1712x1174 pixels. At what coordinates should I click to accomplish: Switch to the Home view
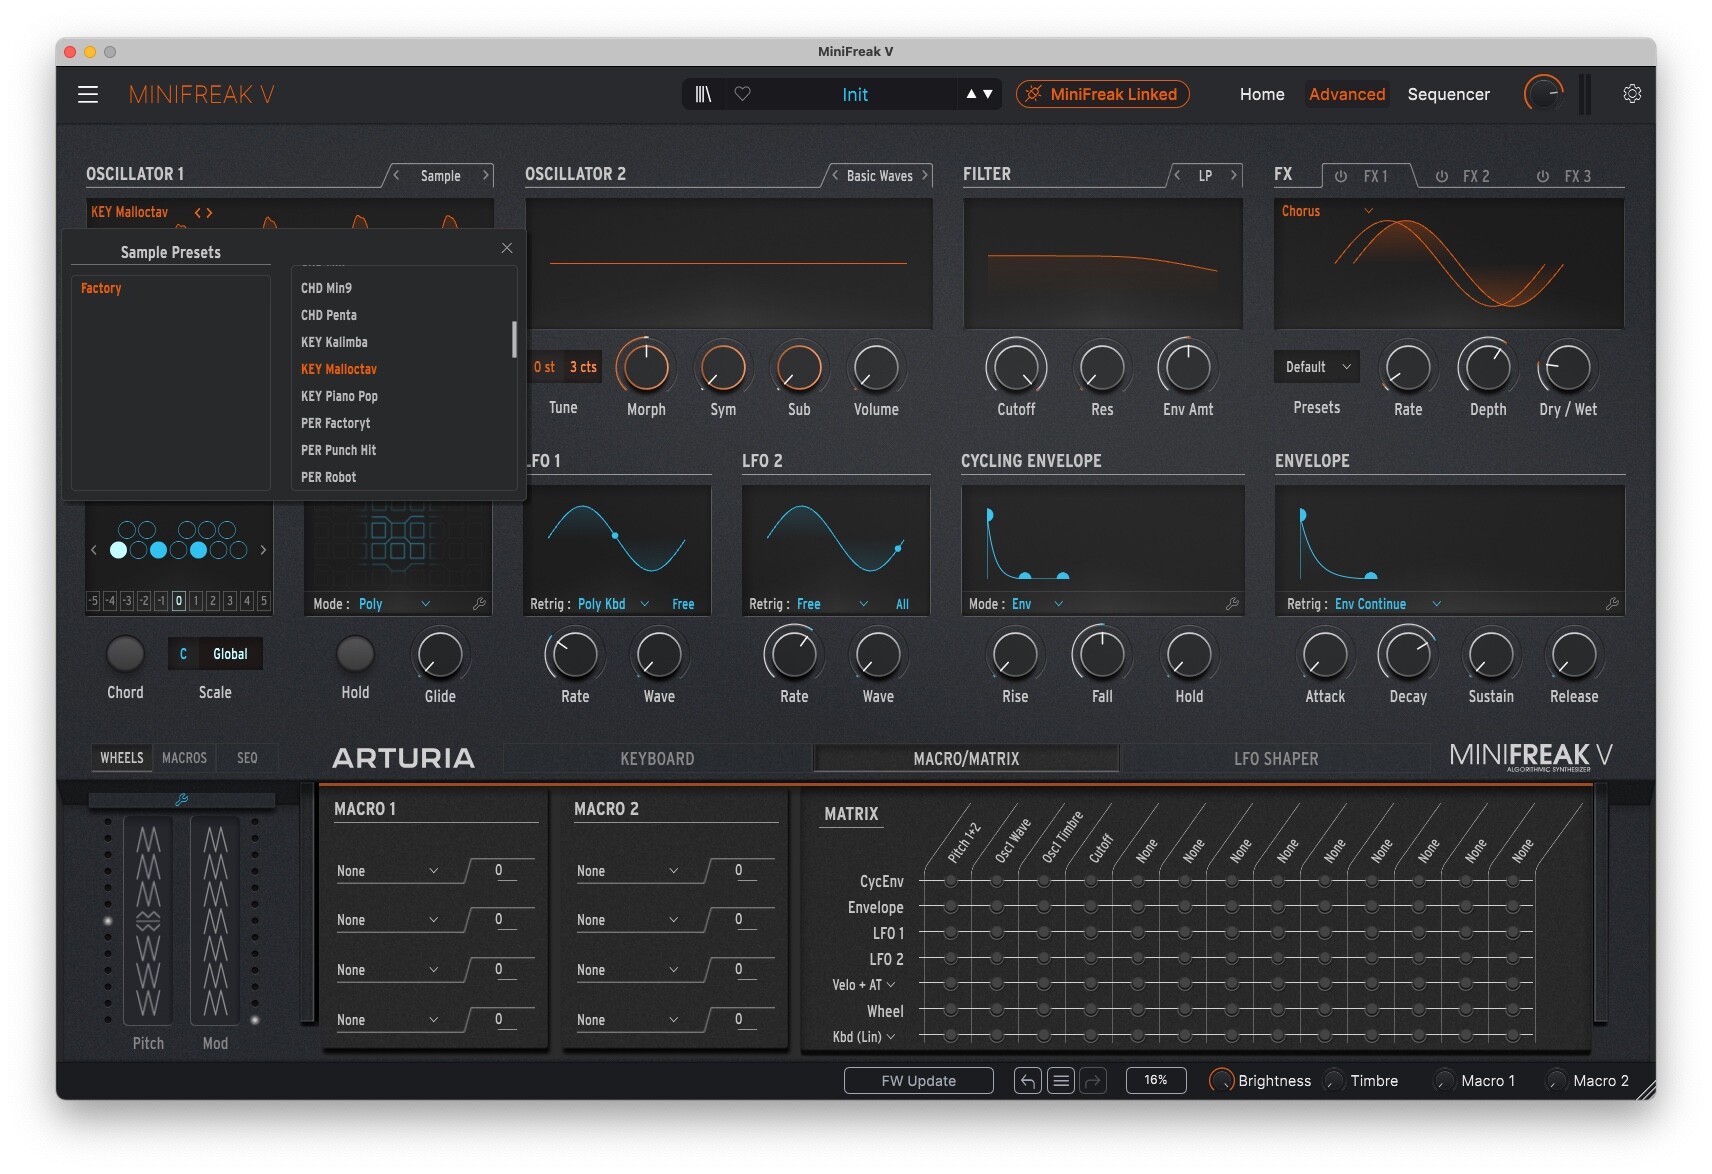1262,94
